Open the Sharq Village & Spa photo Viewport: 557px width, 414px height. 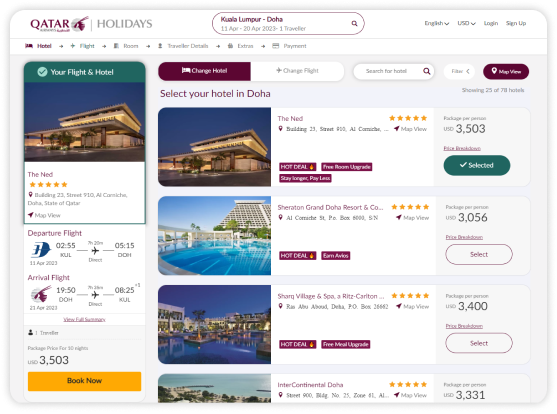[215, 324]
